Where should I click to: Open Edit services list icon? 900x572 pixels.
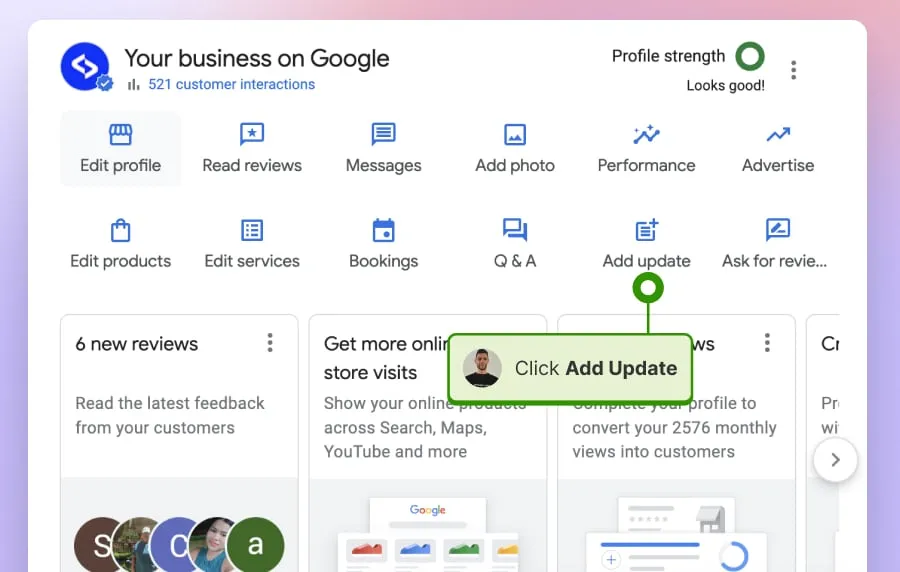(x=252, y=230)
